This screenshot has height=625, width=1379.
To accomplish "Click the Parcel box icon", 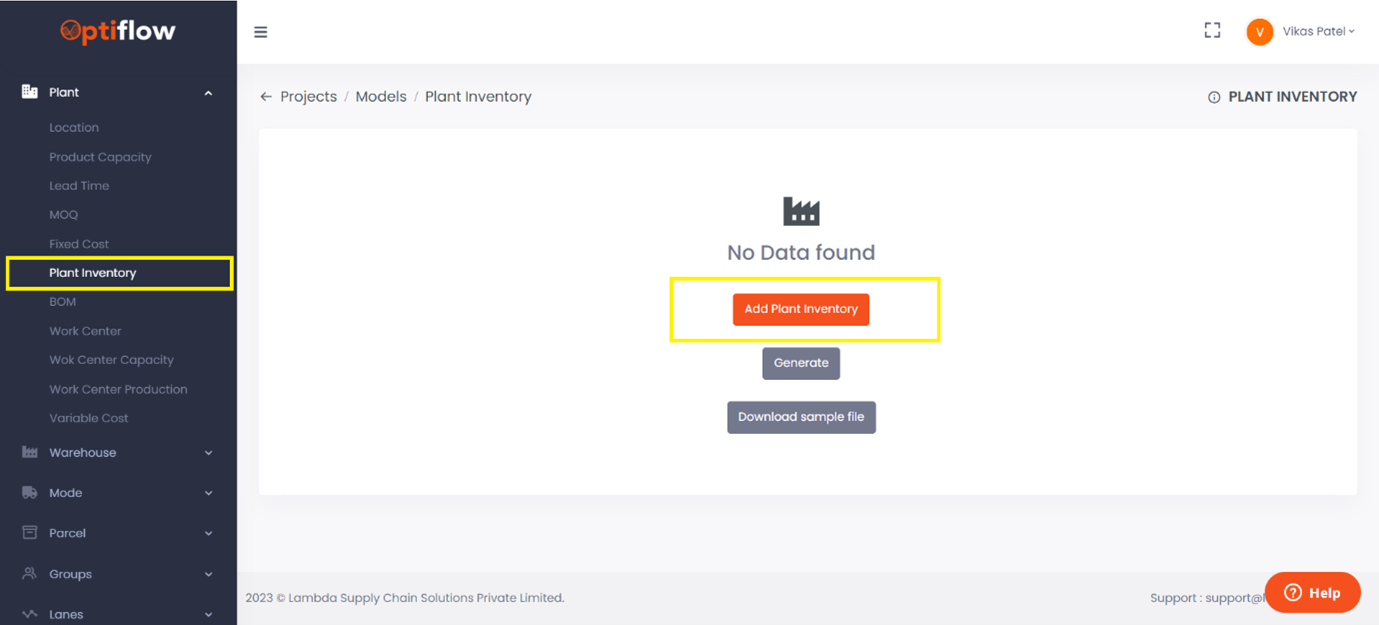I will pyautogui.click(x=30, y=533).
